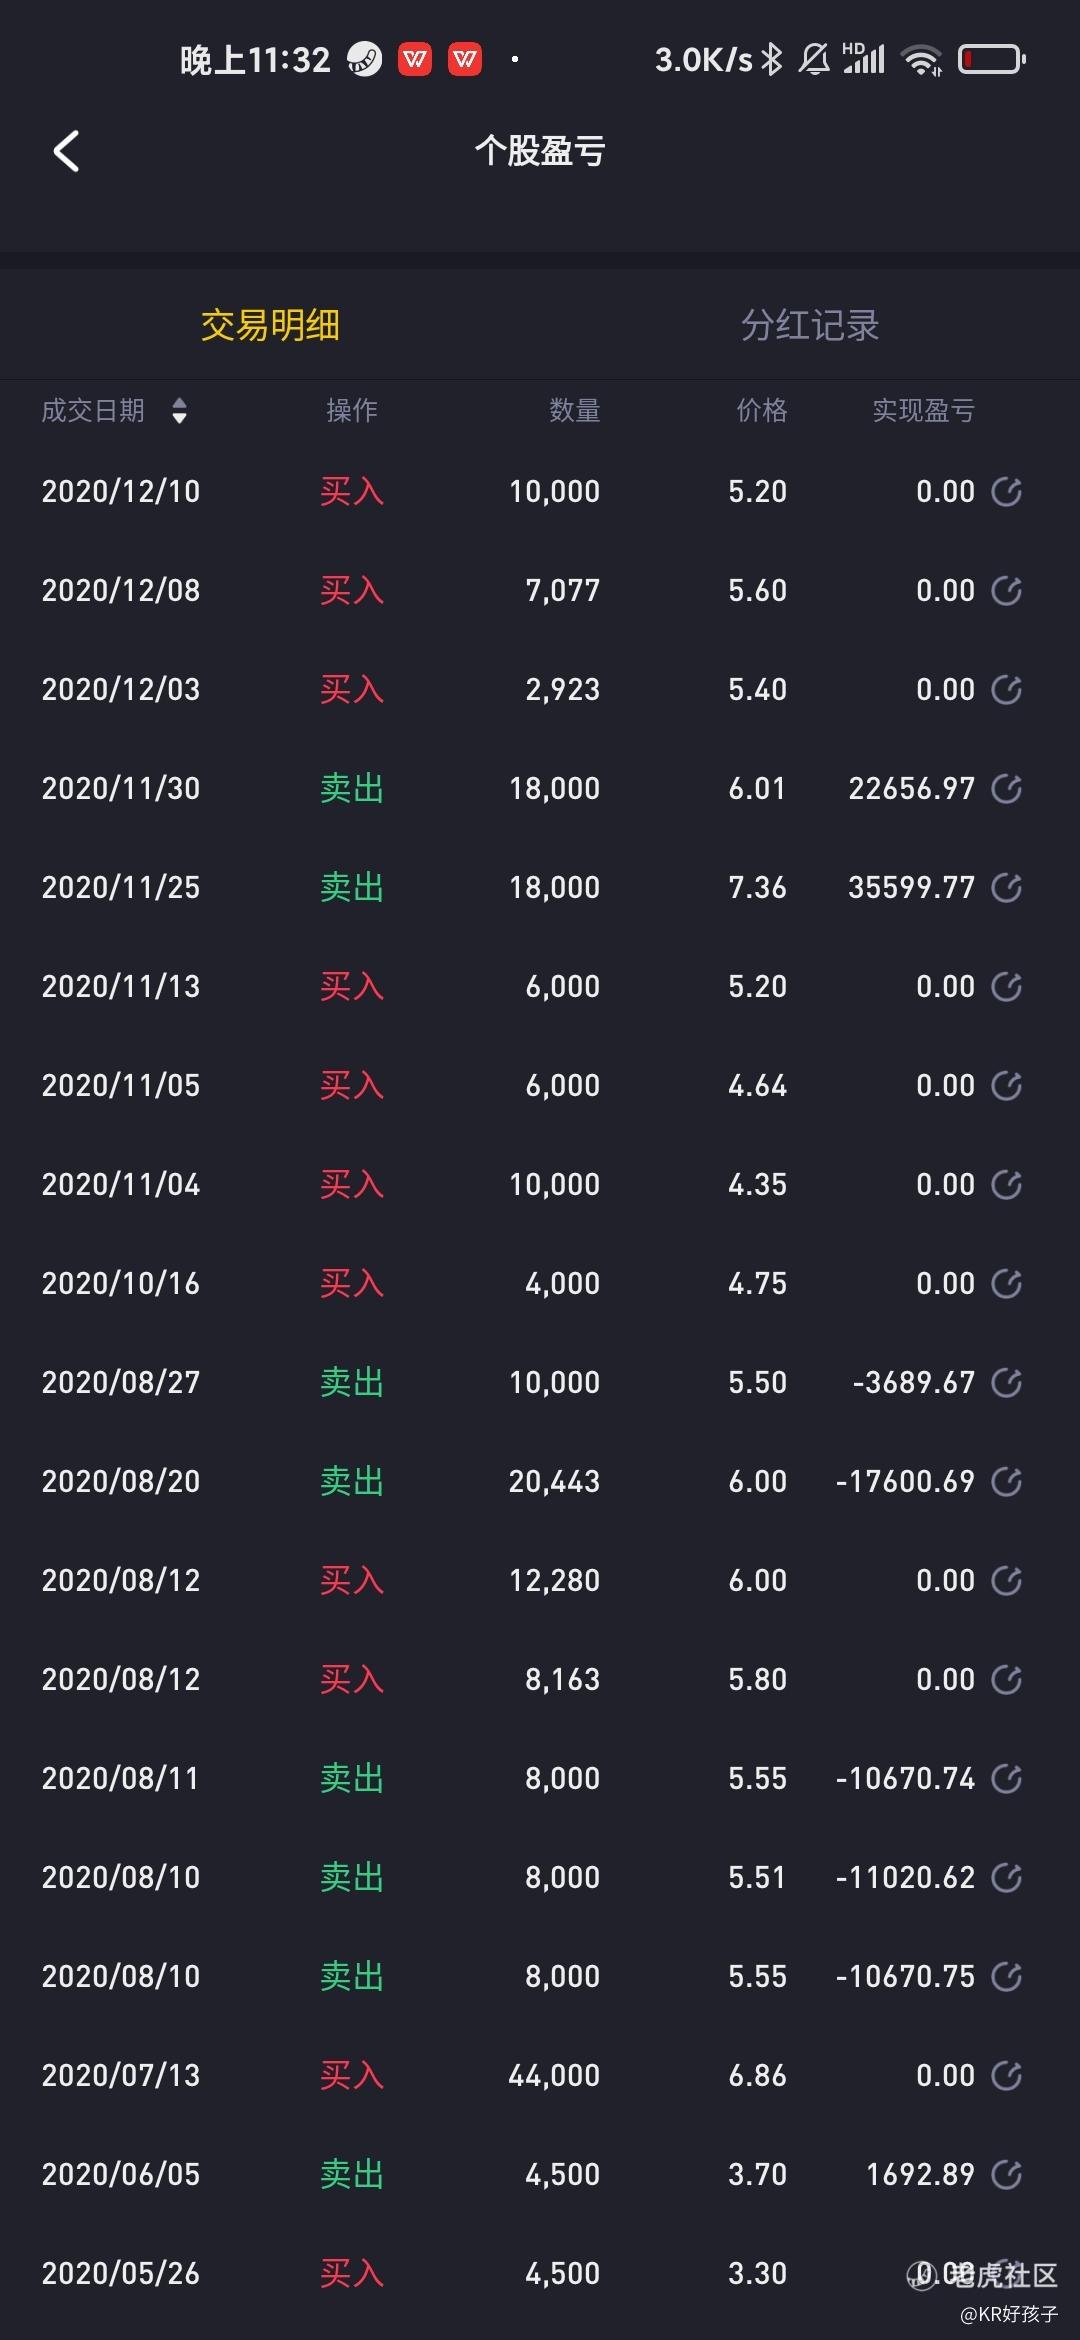Tap share icon for 2020/12/08 row
The height and width of the screenshot is (2340, 1080).
(x=1006, y=591)
